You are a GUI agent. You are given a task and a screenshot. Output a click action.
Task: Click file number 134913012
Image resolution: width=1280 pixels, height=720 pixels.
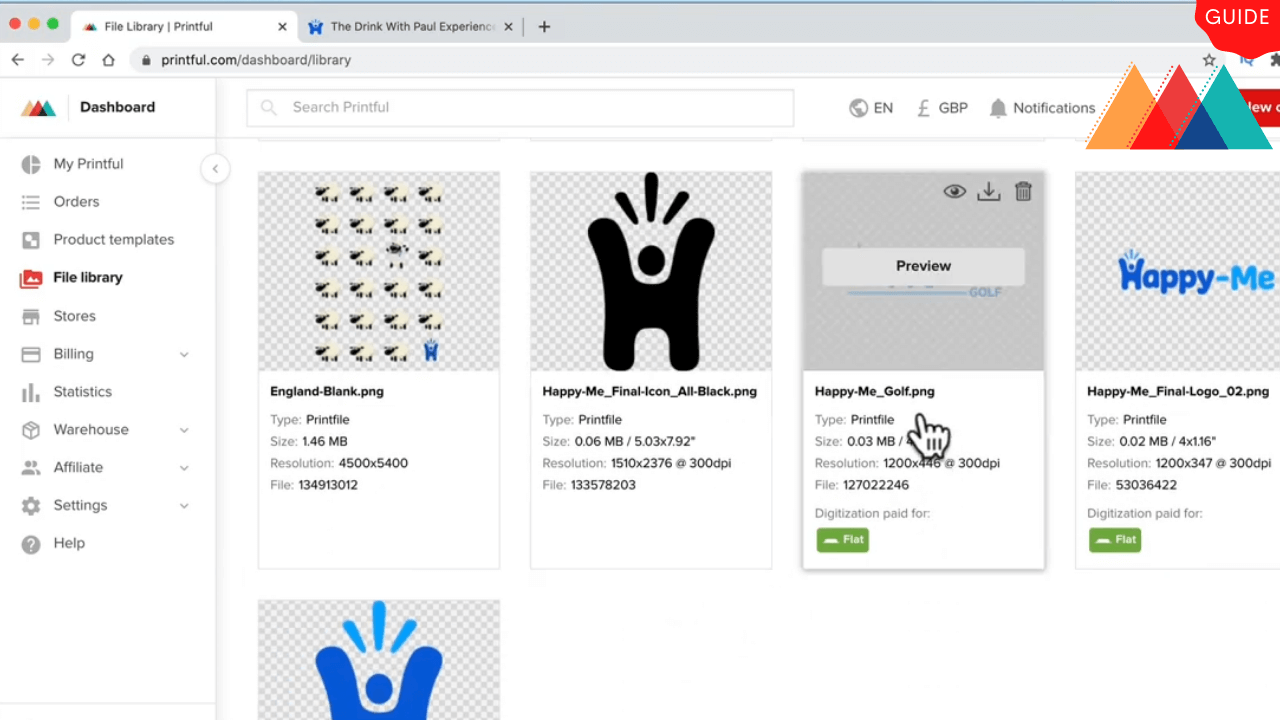tap(328, 485)
